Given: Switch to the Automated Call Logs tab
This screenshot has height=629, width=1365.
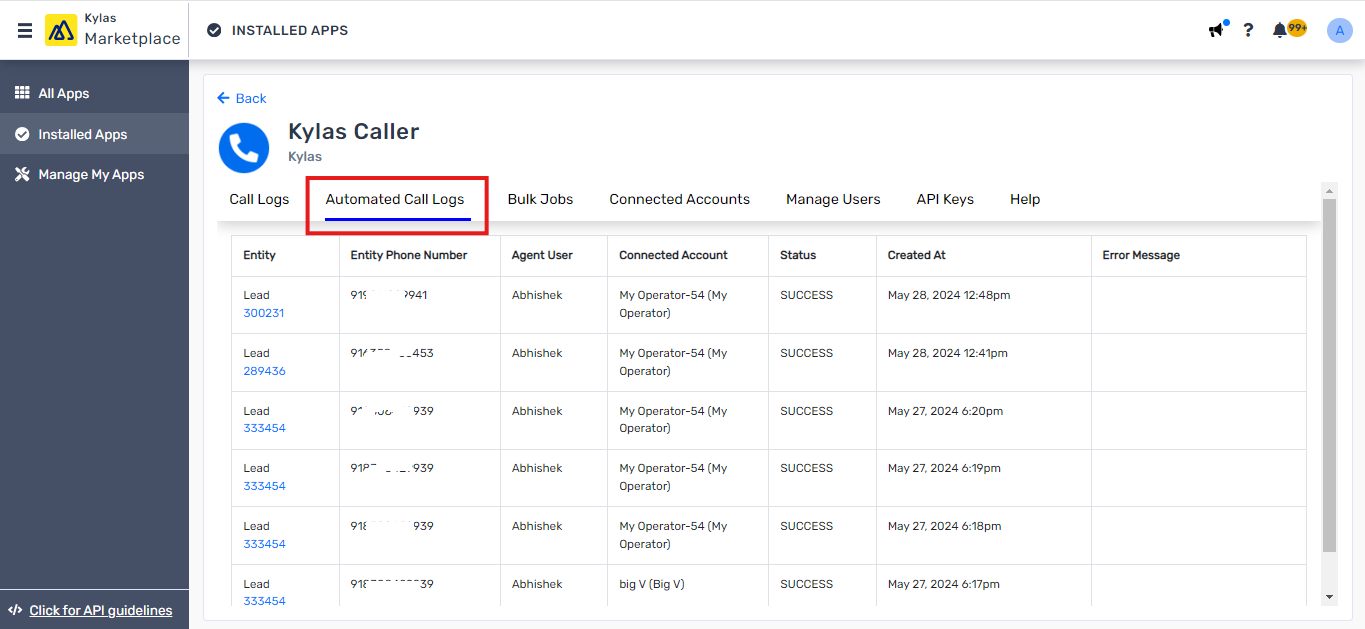Looking at the screenshot, I should coord(395,199).
